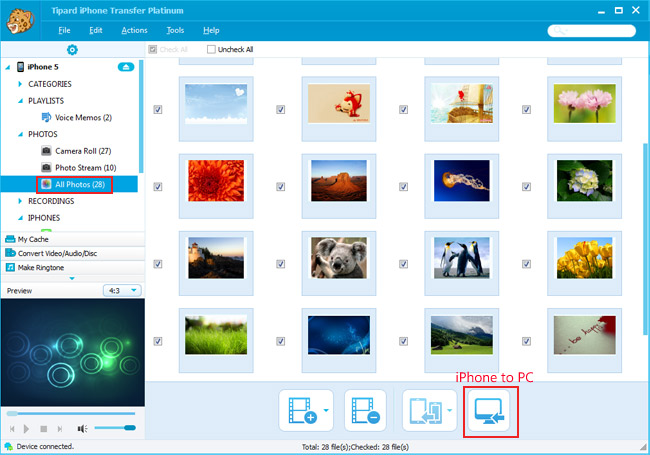Screen dimensions: 650x455
Task: Open the Help menu
Action: coord(211,30)
